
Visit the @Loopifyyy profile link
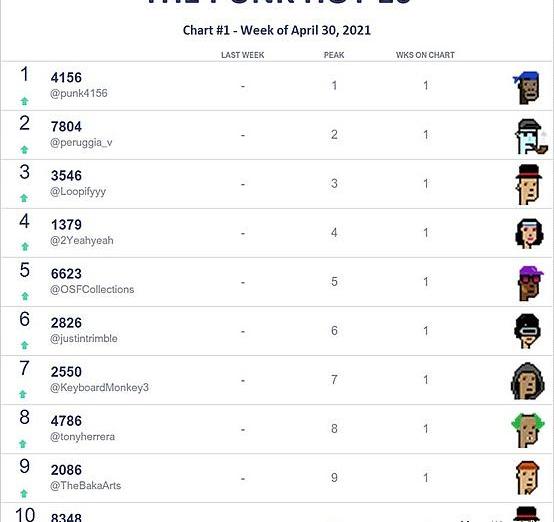coord(78,192)
